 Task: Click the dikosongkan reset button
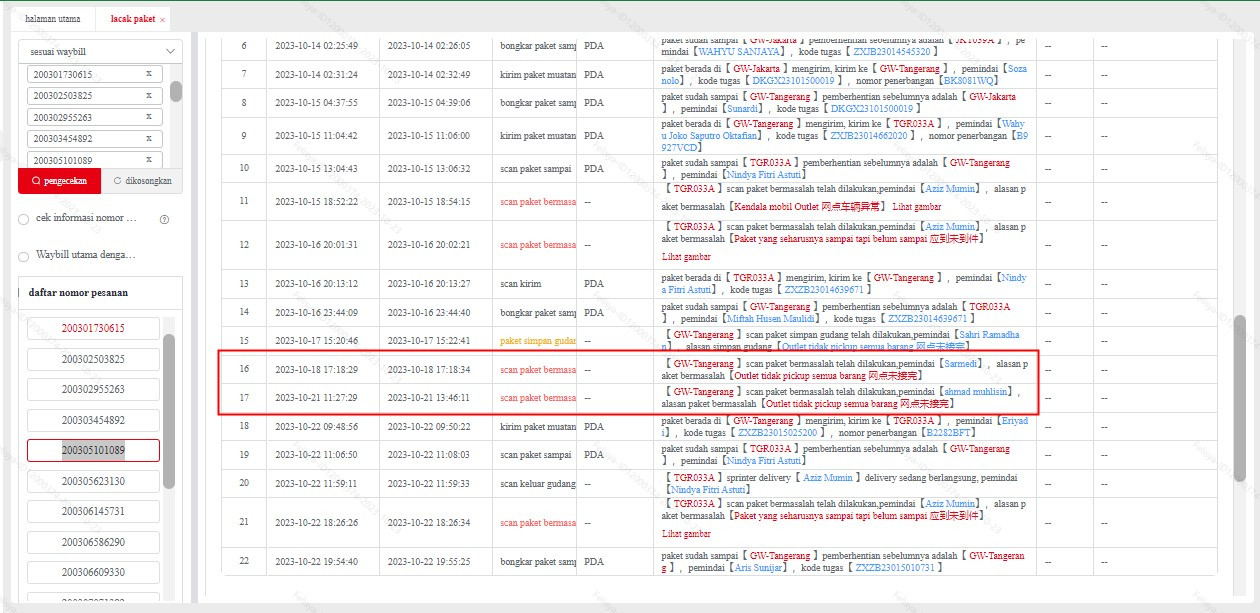pyautogui.click(x=143, y=181)
